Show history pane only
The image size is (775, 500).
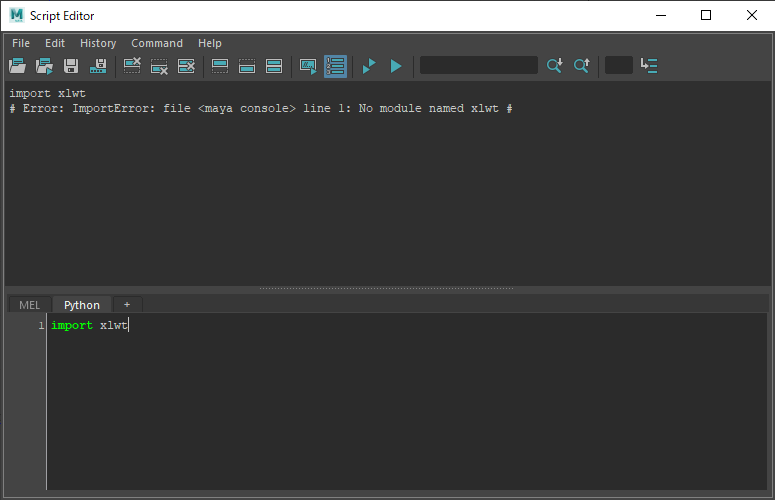click(220, 66)
